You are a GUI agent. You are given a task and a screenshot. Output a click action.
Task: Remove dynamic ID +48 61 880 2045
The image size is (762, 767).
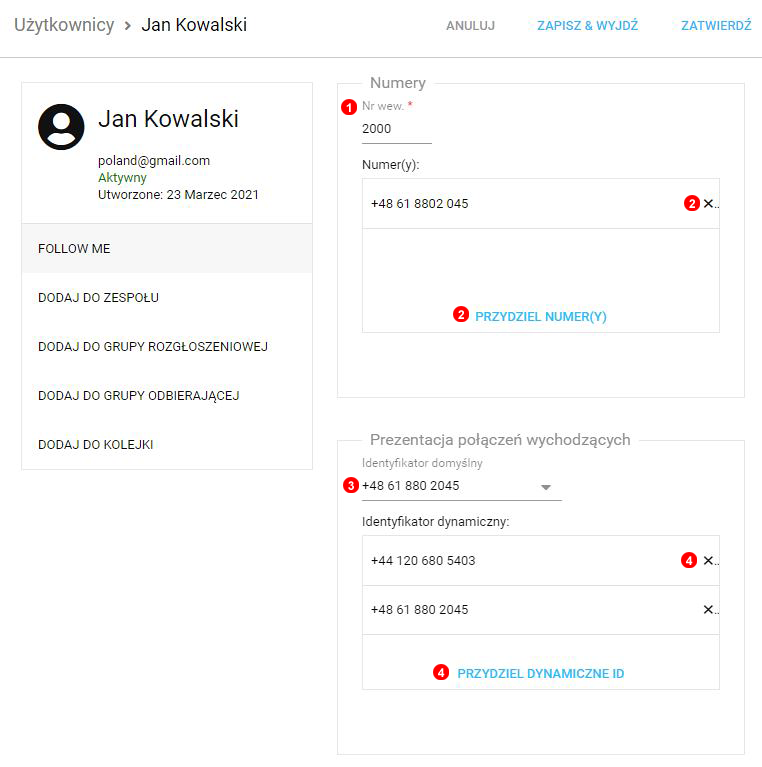pos(708,610)
